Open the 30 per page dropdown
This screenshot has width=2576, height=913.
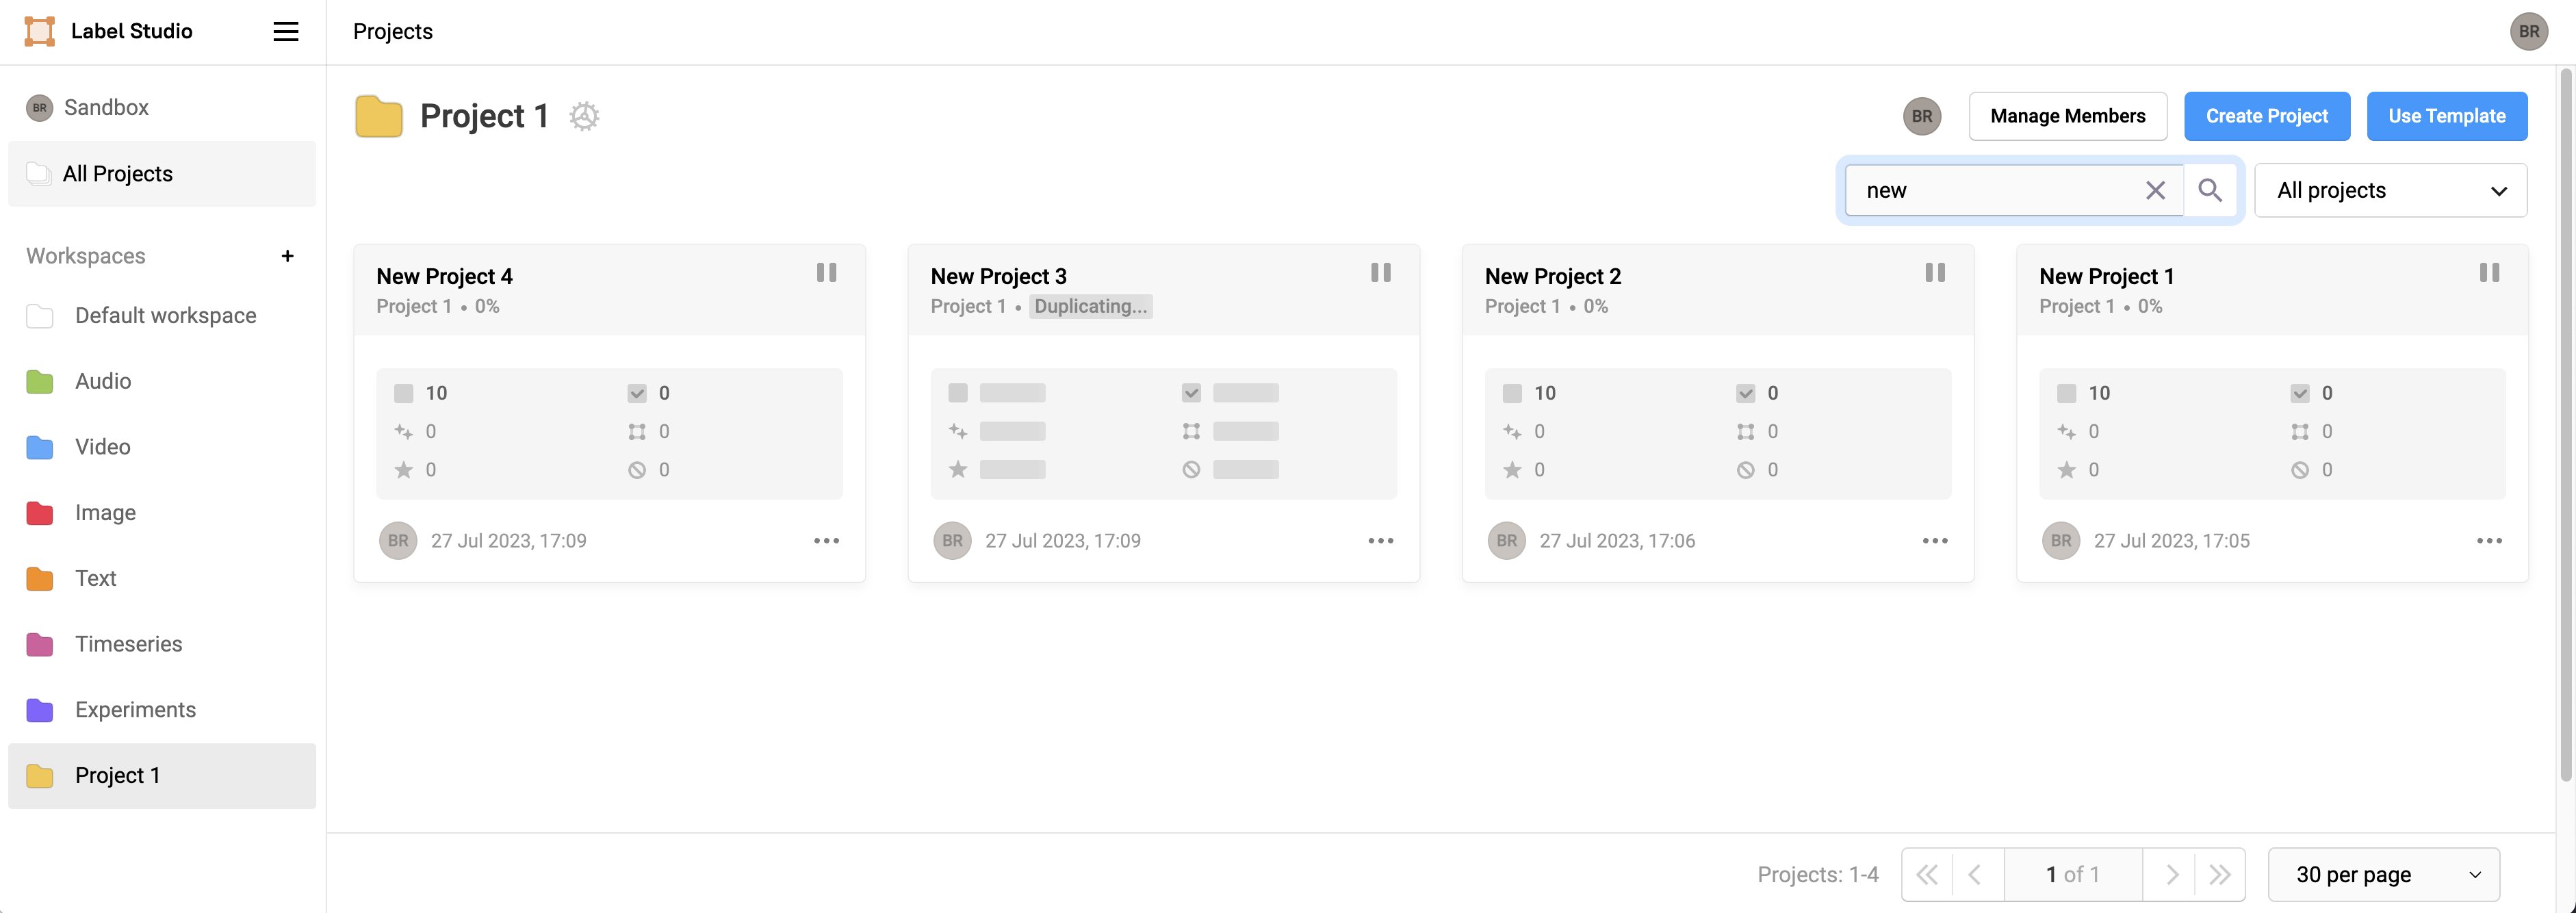pos(2383,875)
